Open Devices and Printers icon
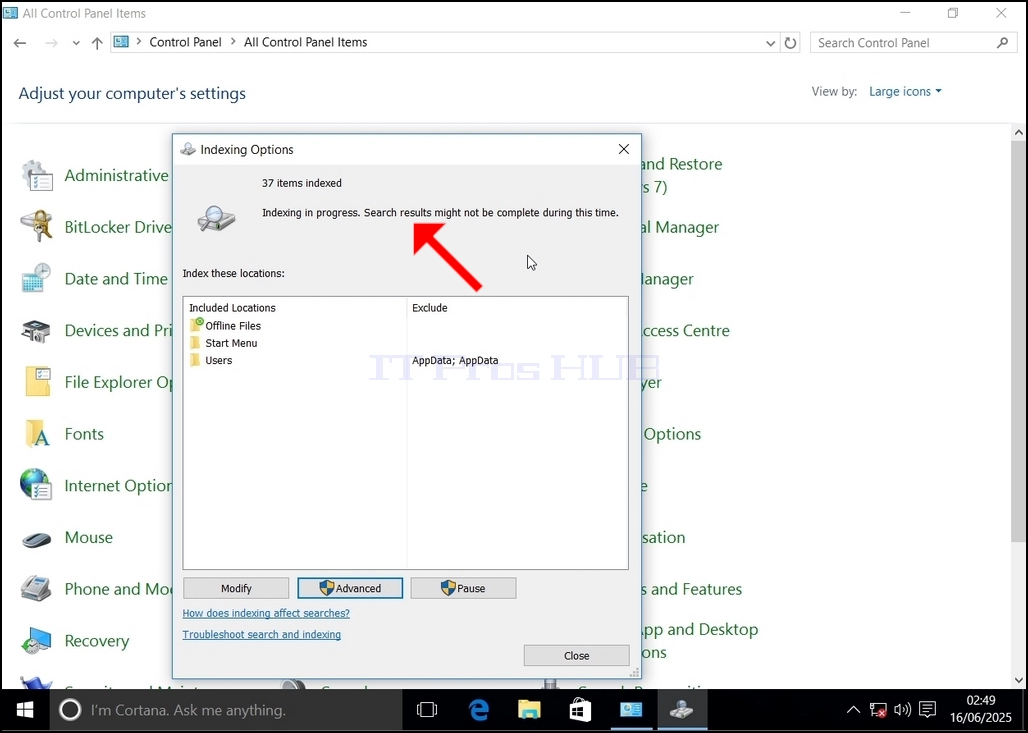 coord(37,330)
